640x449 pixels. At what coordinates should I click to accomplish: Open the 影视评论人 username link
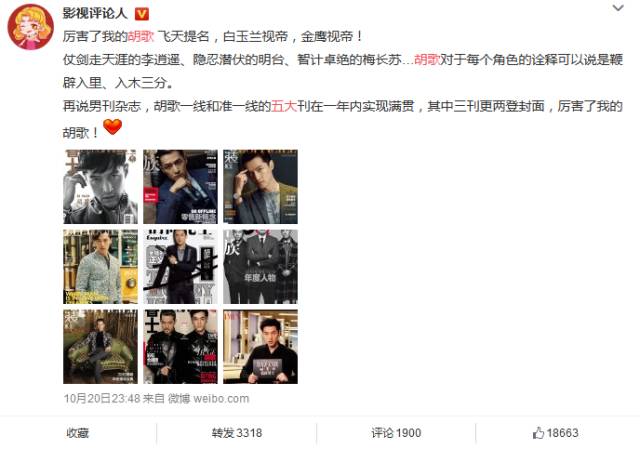click(95, 13)
